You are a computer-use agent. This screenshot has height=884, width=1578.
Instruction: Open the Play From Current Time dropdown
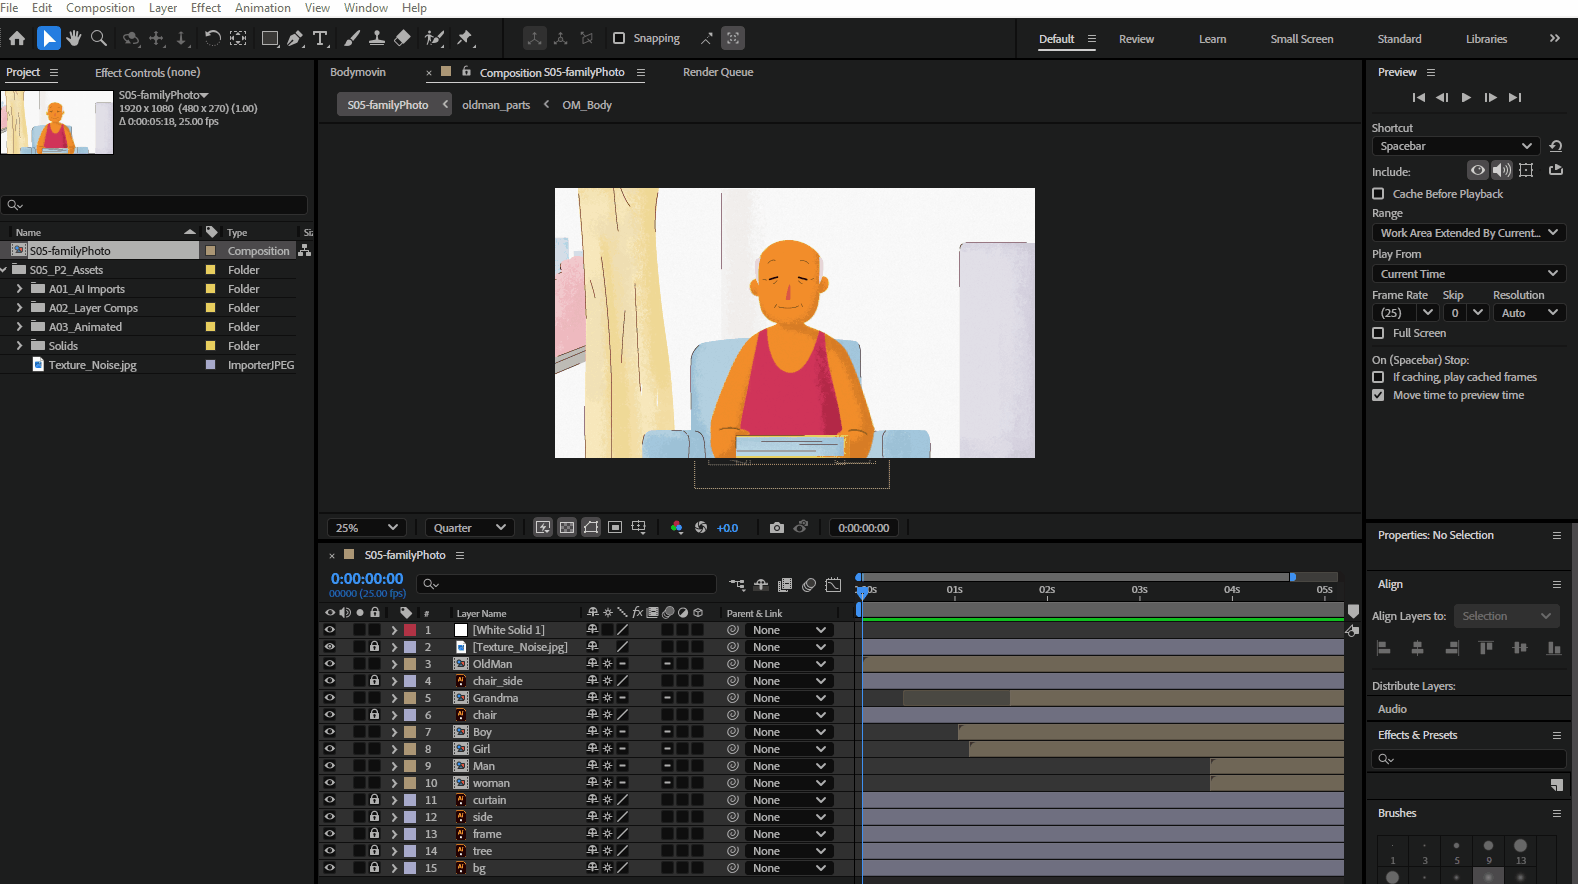point(1468,273)
